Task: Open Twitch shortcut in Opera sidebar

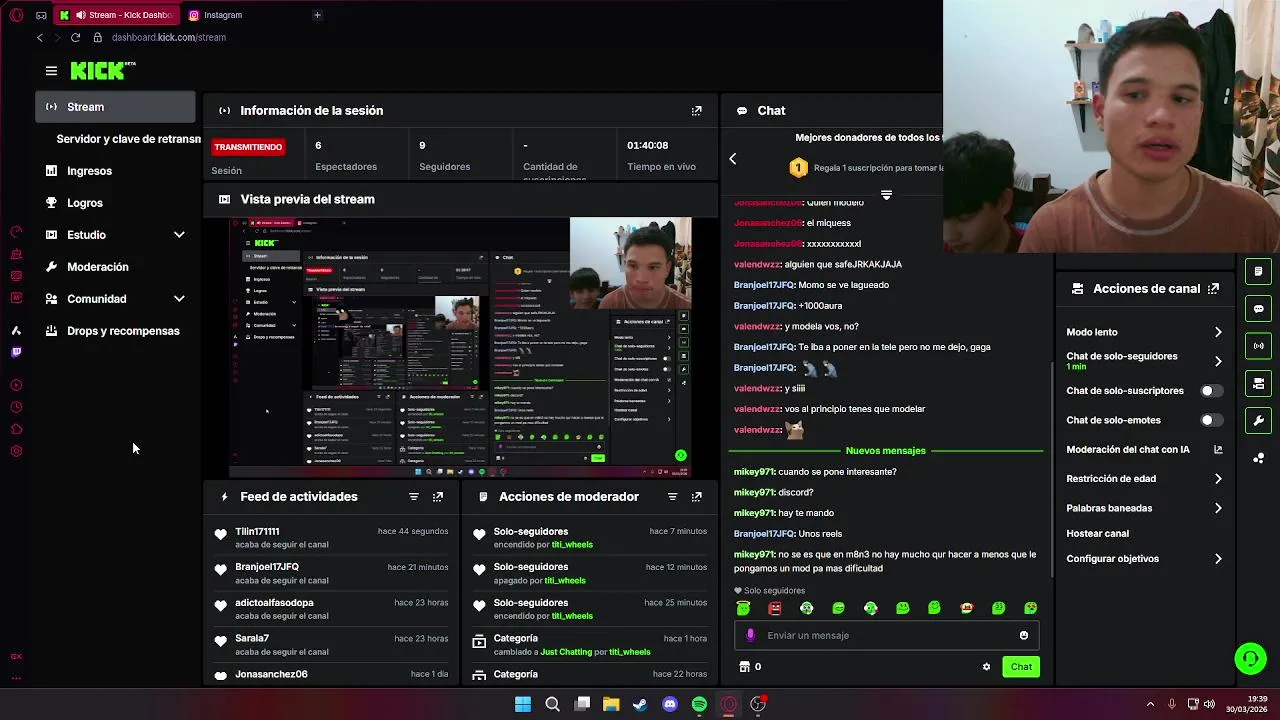Action: 16,352
